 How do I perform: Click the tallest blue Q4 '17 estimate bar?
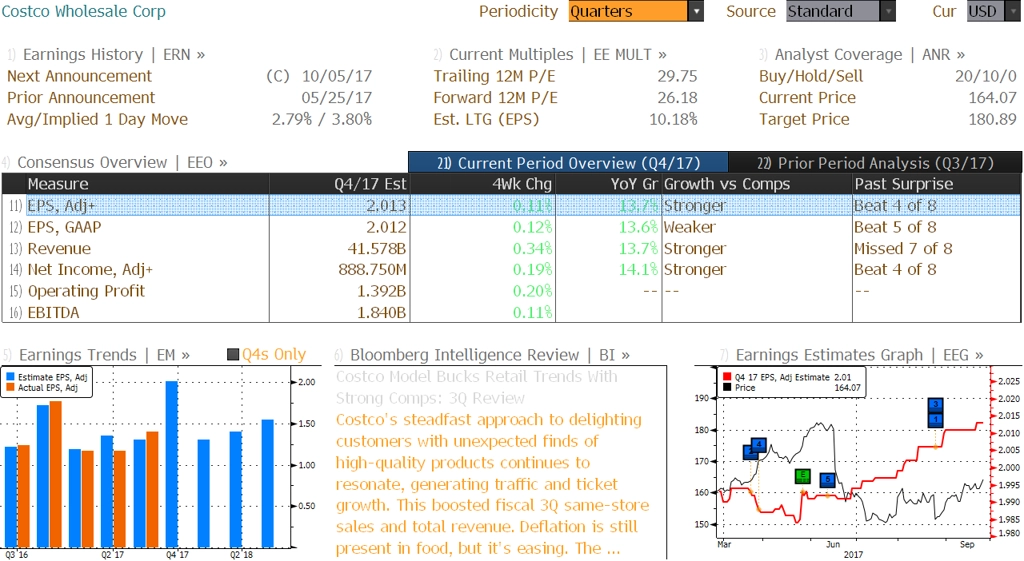coord(172,464)
